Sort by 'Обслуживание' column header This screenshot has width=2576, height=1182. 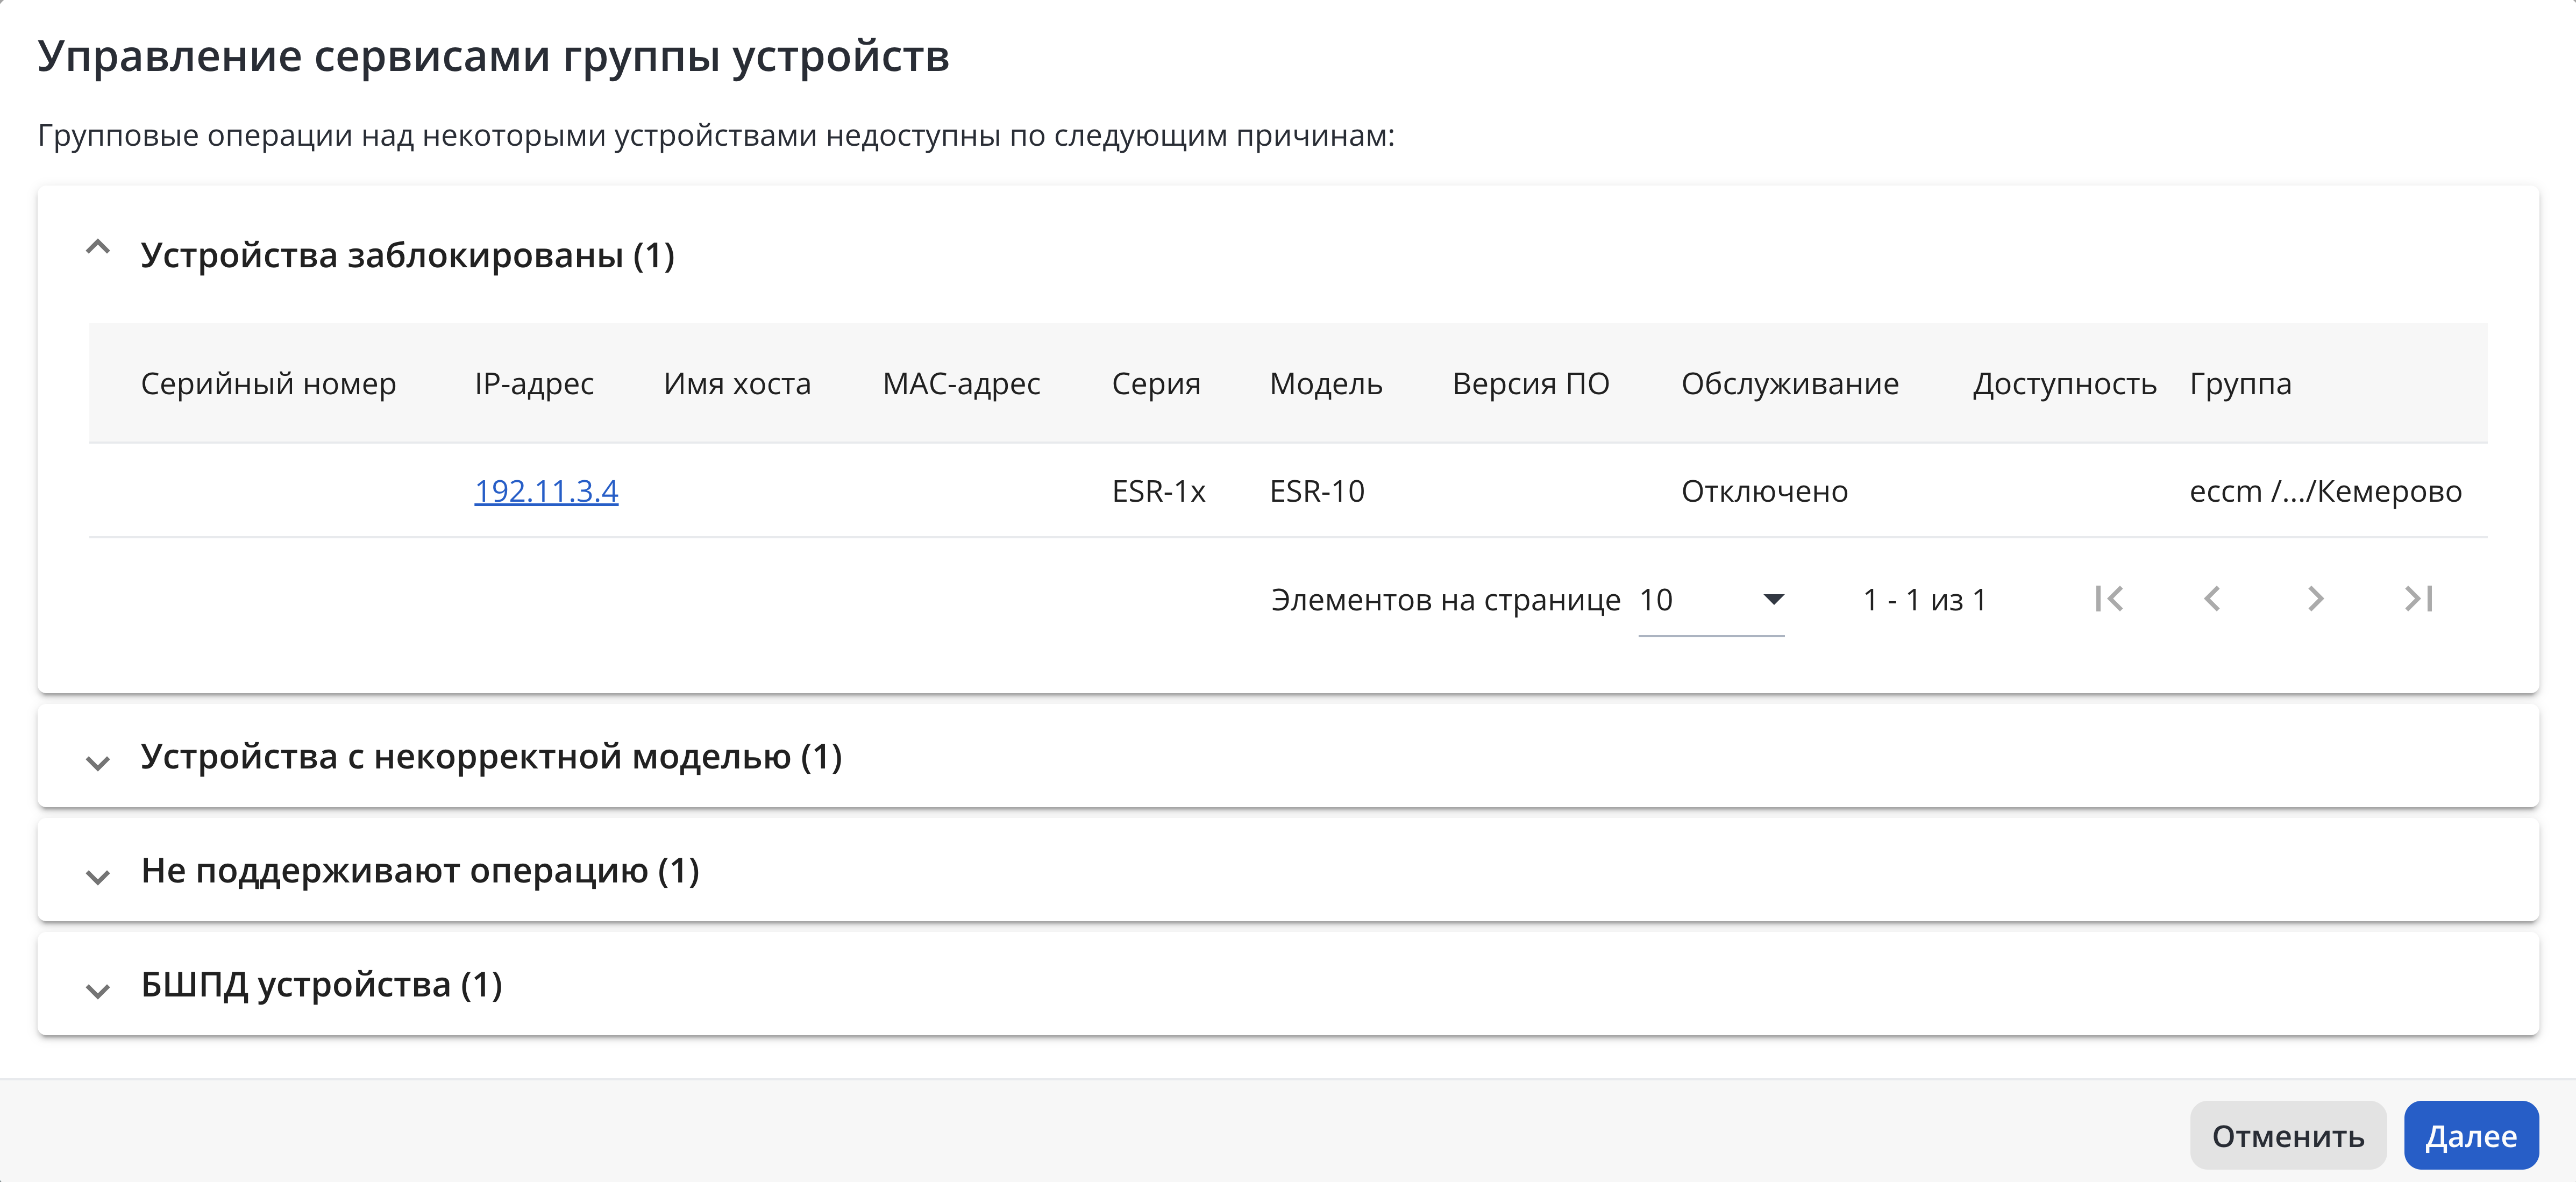point(1790,384)
